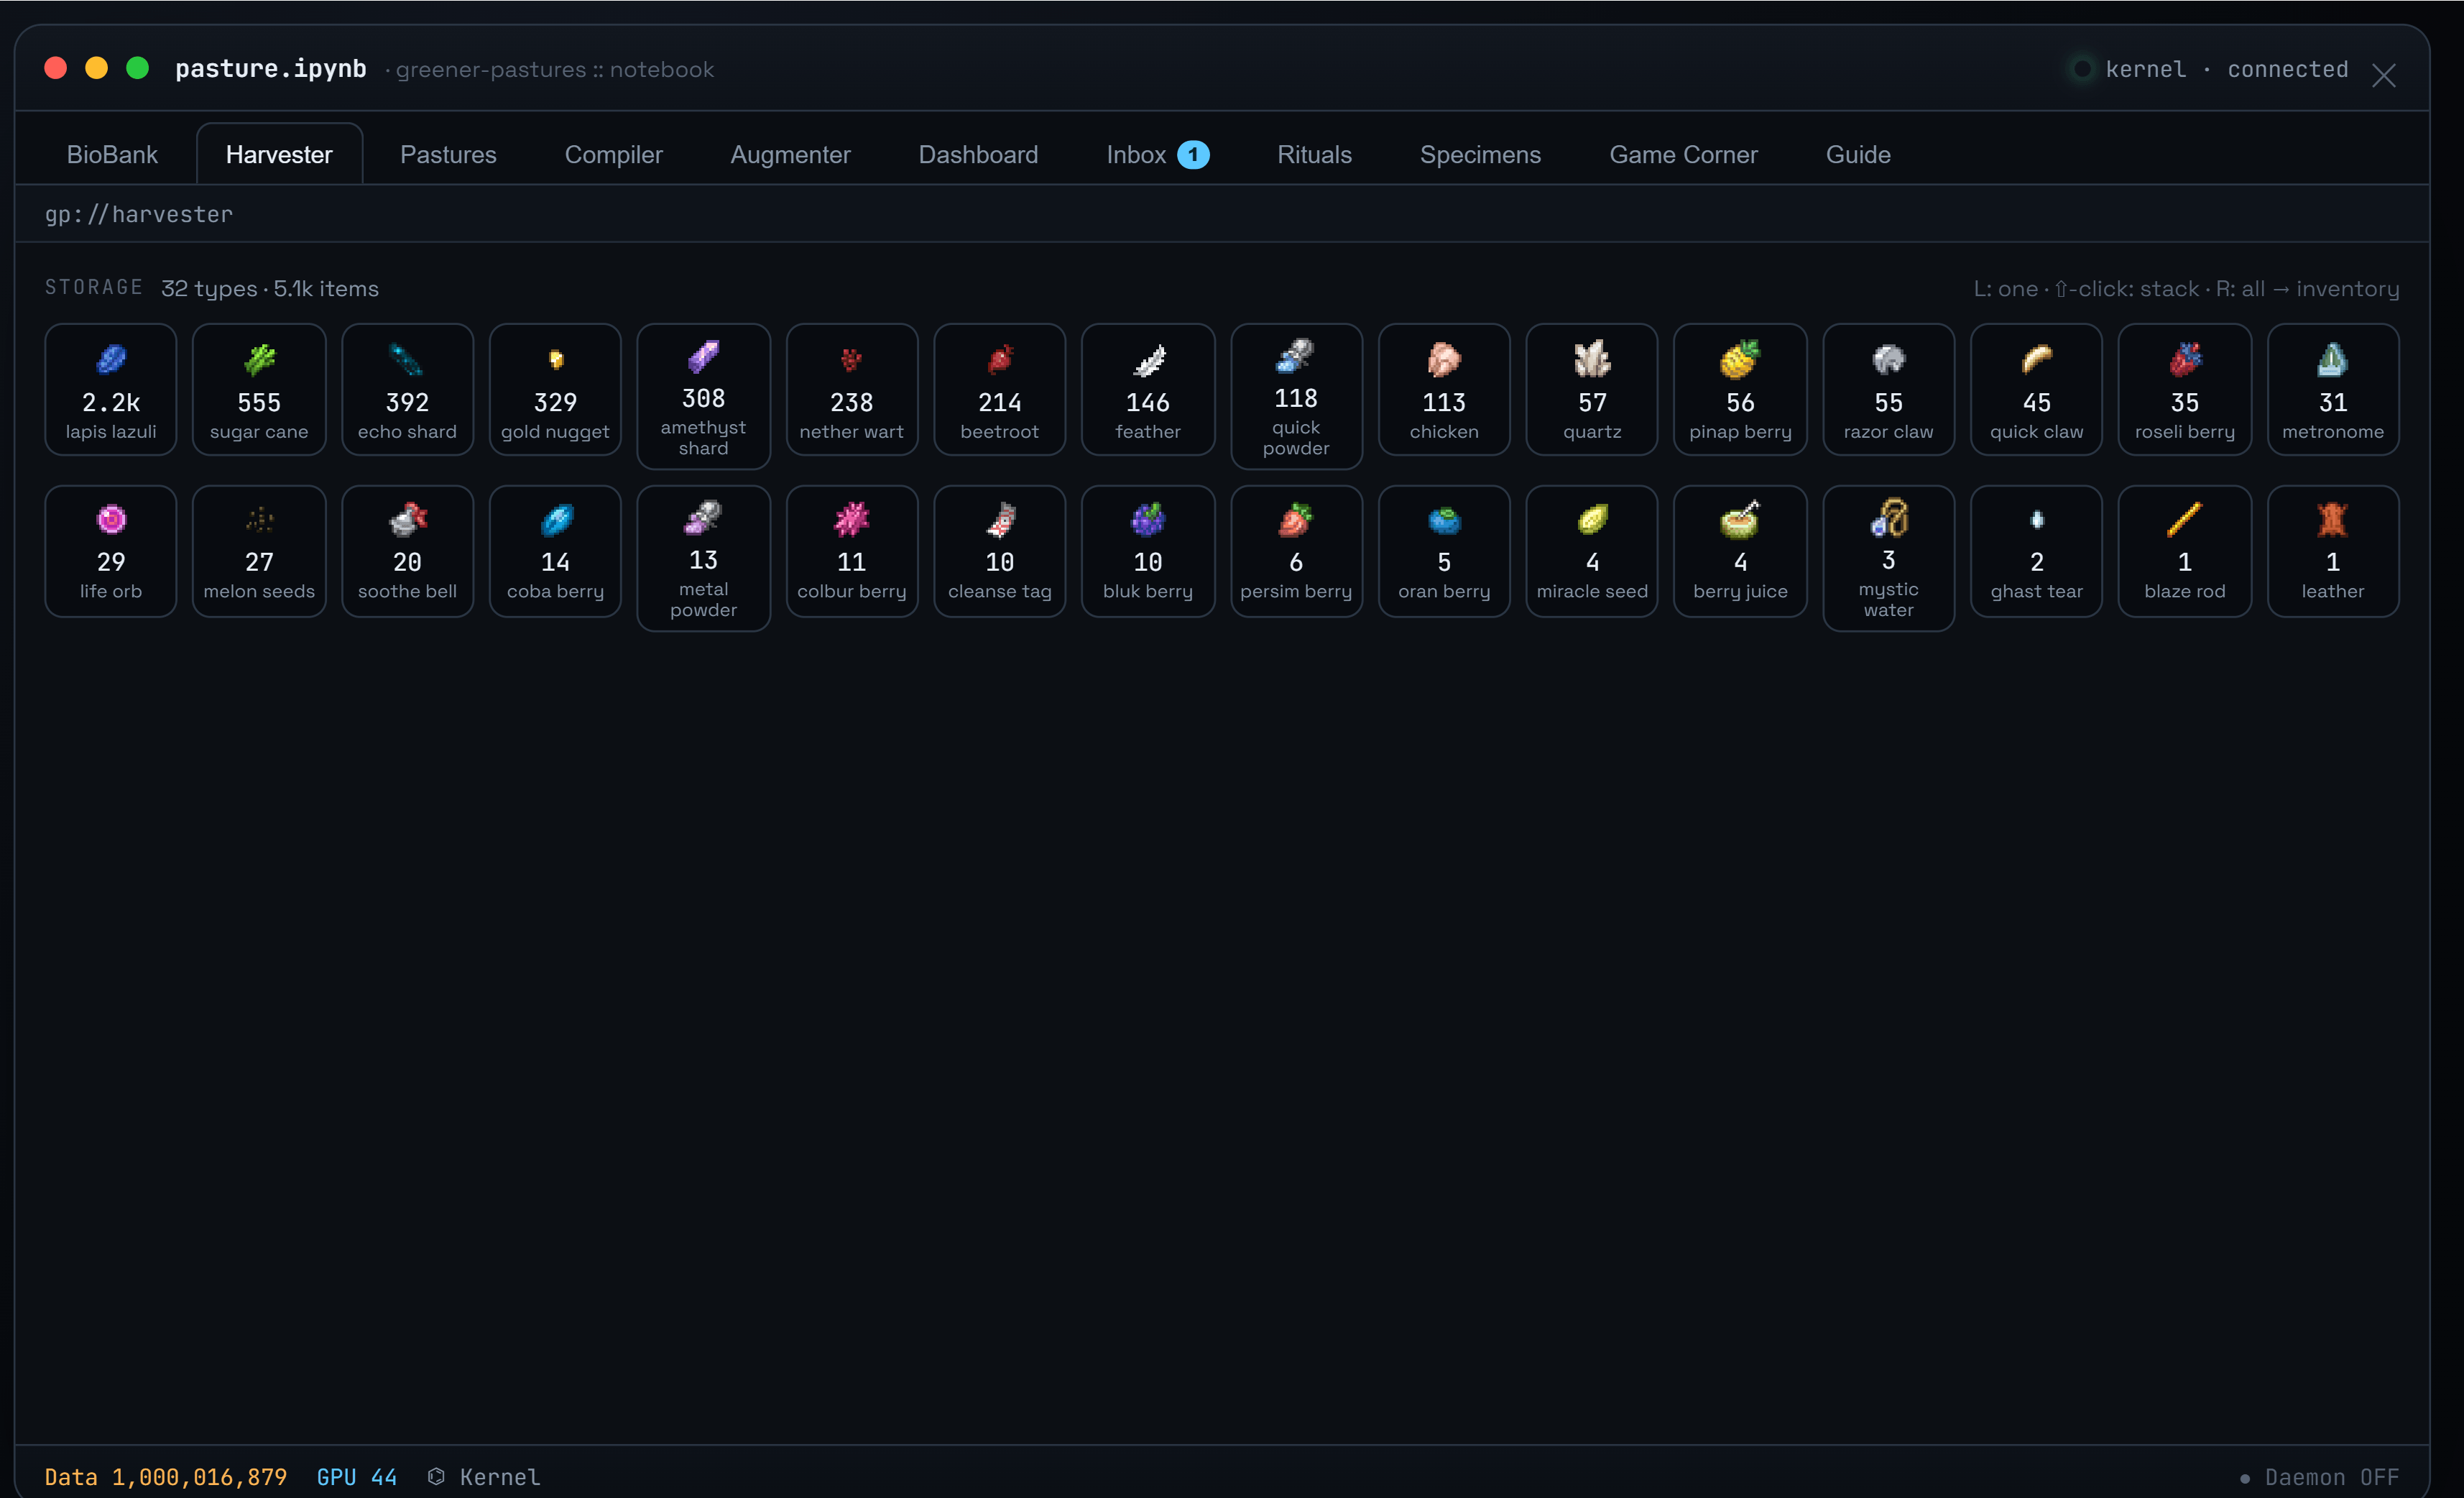Click the blaze rod icon
The width and height of the screenshot is (2464, 1498).
(2184, 519)
